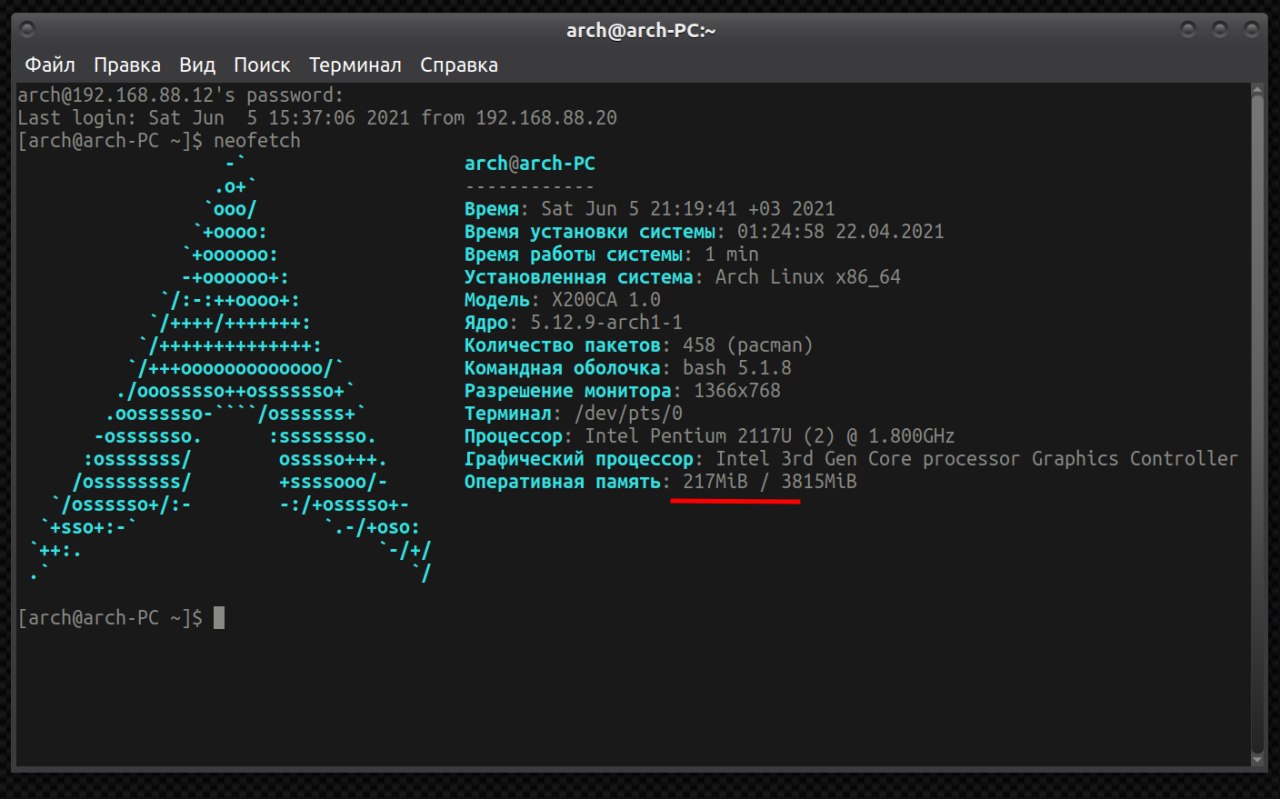Click the Last login line
Screen dimensions: 1280x799
tap(317, 118)
